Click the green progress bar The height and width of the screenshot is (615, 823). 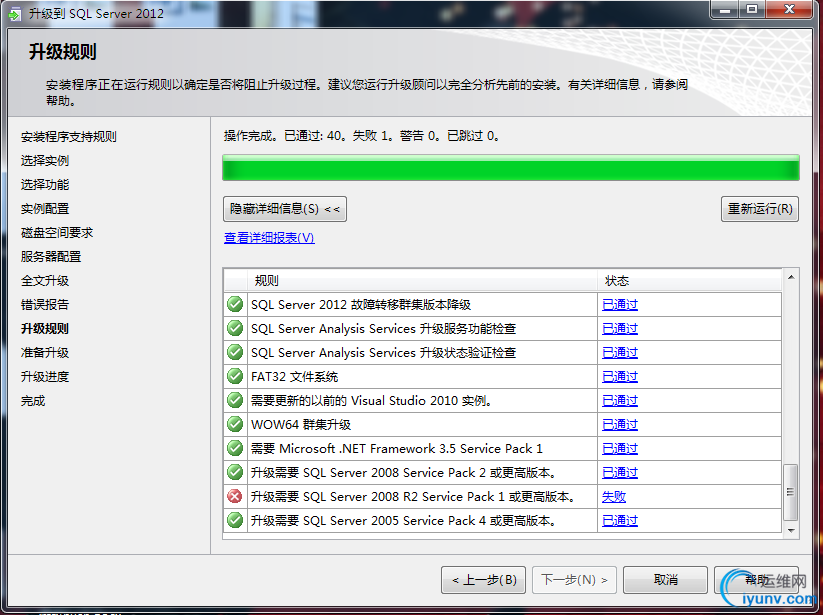pos(511,168)
